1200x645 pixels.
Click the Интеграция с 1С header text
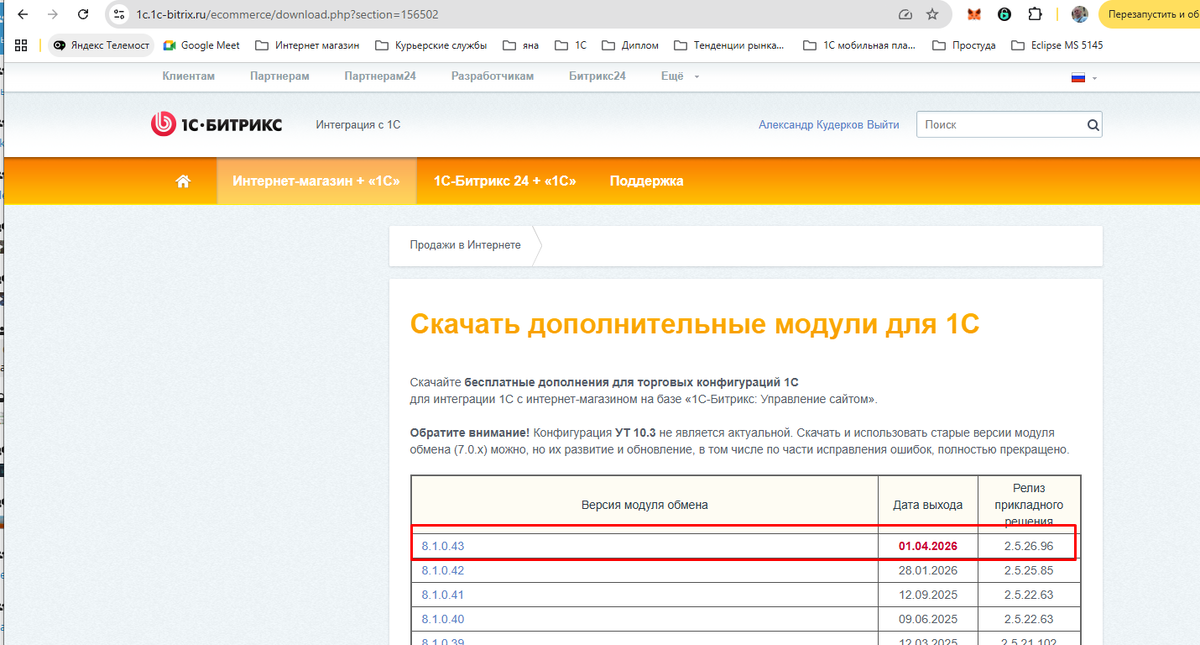(x=358, y=125)
